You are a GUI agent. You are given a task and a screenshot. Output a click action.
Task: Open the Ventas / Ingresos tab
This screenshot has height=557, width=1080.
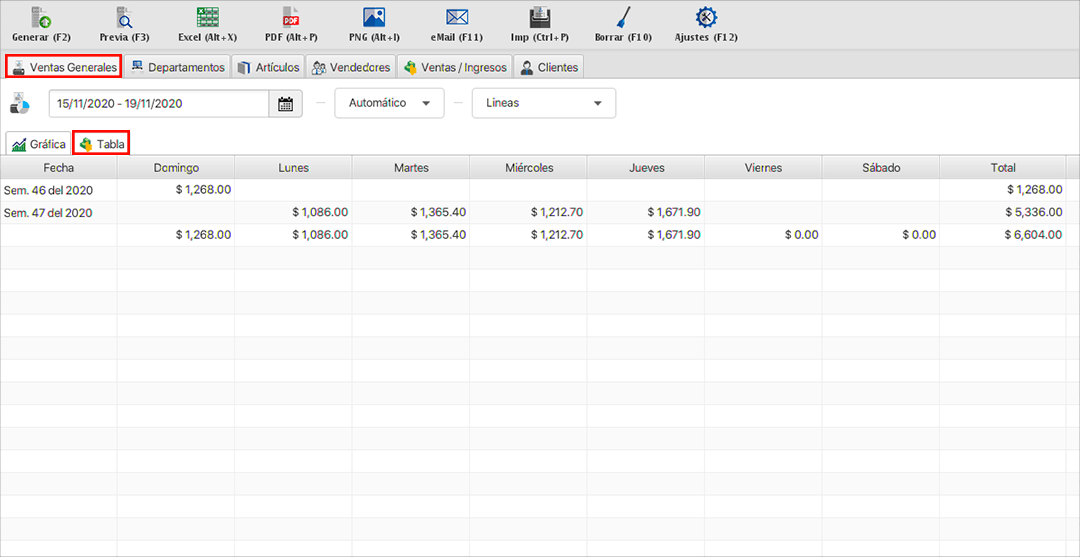(456, 67)
